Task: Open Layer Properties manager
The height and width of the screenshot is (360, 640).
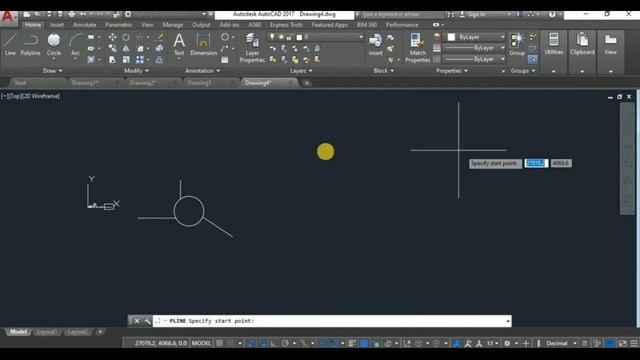Action: point(252,48)
